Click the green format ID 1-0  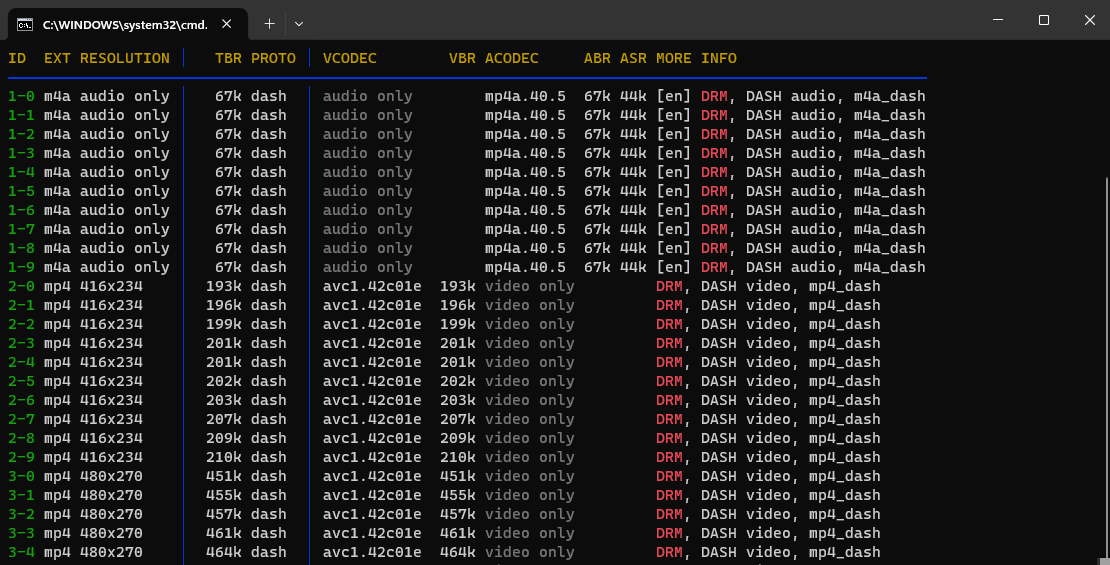point(21,96)
